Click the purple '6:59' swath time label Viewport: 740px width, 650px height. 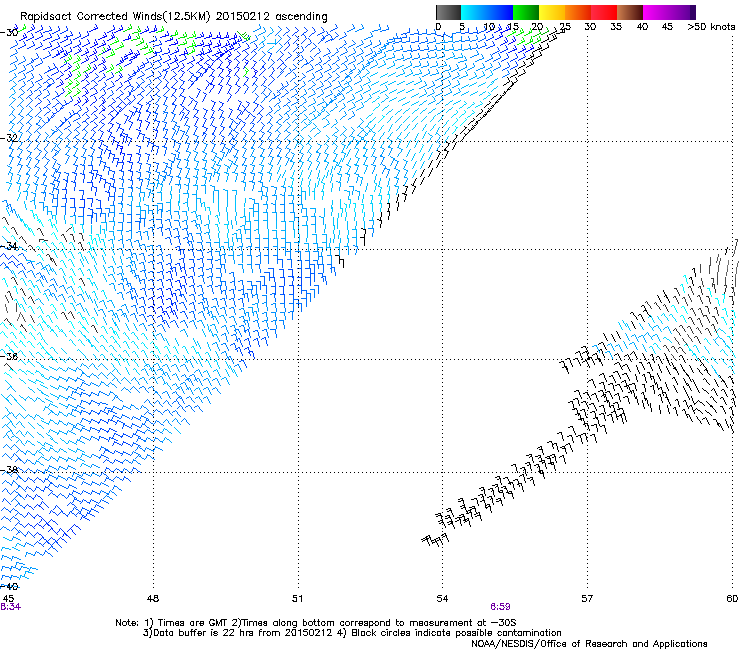[x=500, y=607]
